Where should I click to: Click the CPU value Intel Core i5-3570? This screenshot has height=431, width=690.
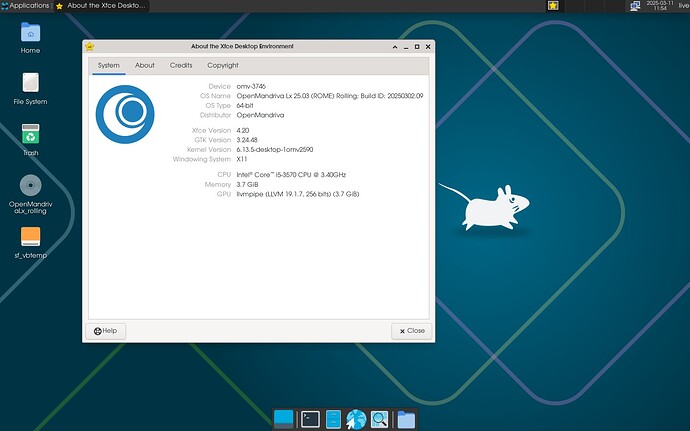pos(291,175)
